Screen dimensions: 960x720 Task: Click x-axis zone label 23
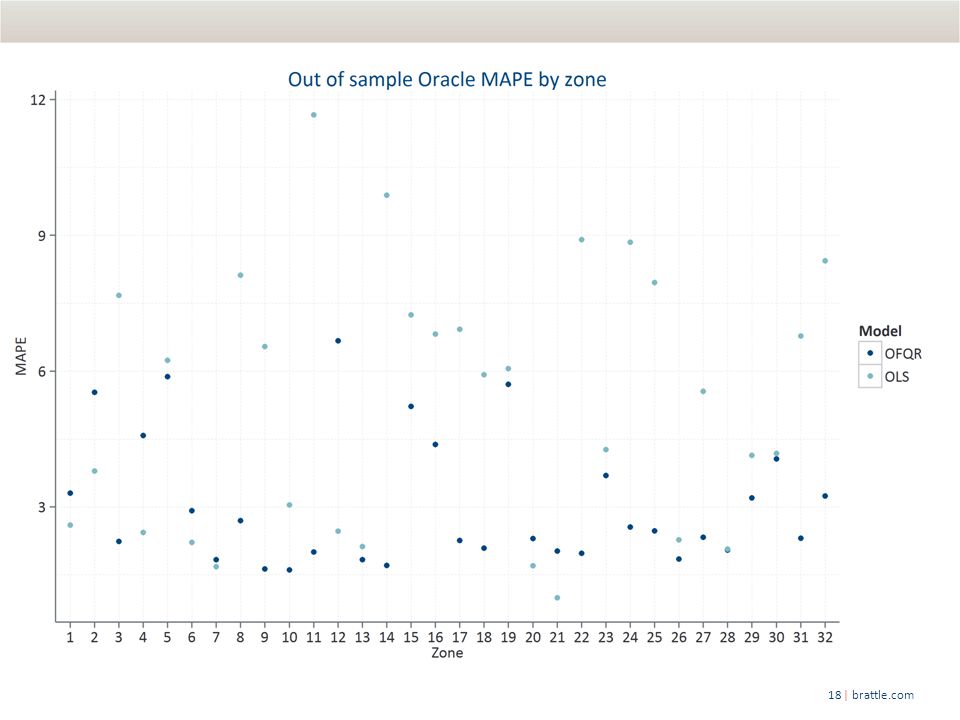[606, 637]
